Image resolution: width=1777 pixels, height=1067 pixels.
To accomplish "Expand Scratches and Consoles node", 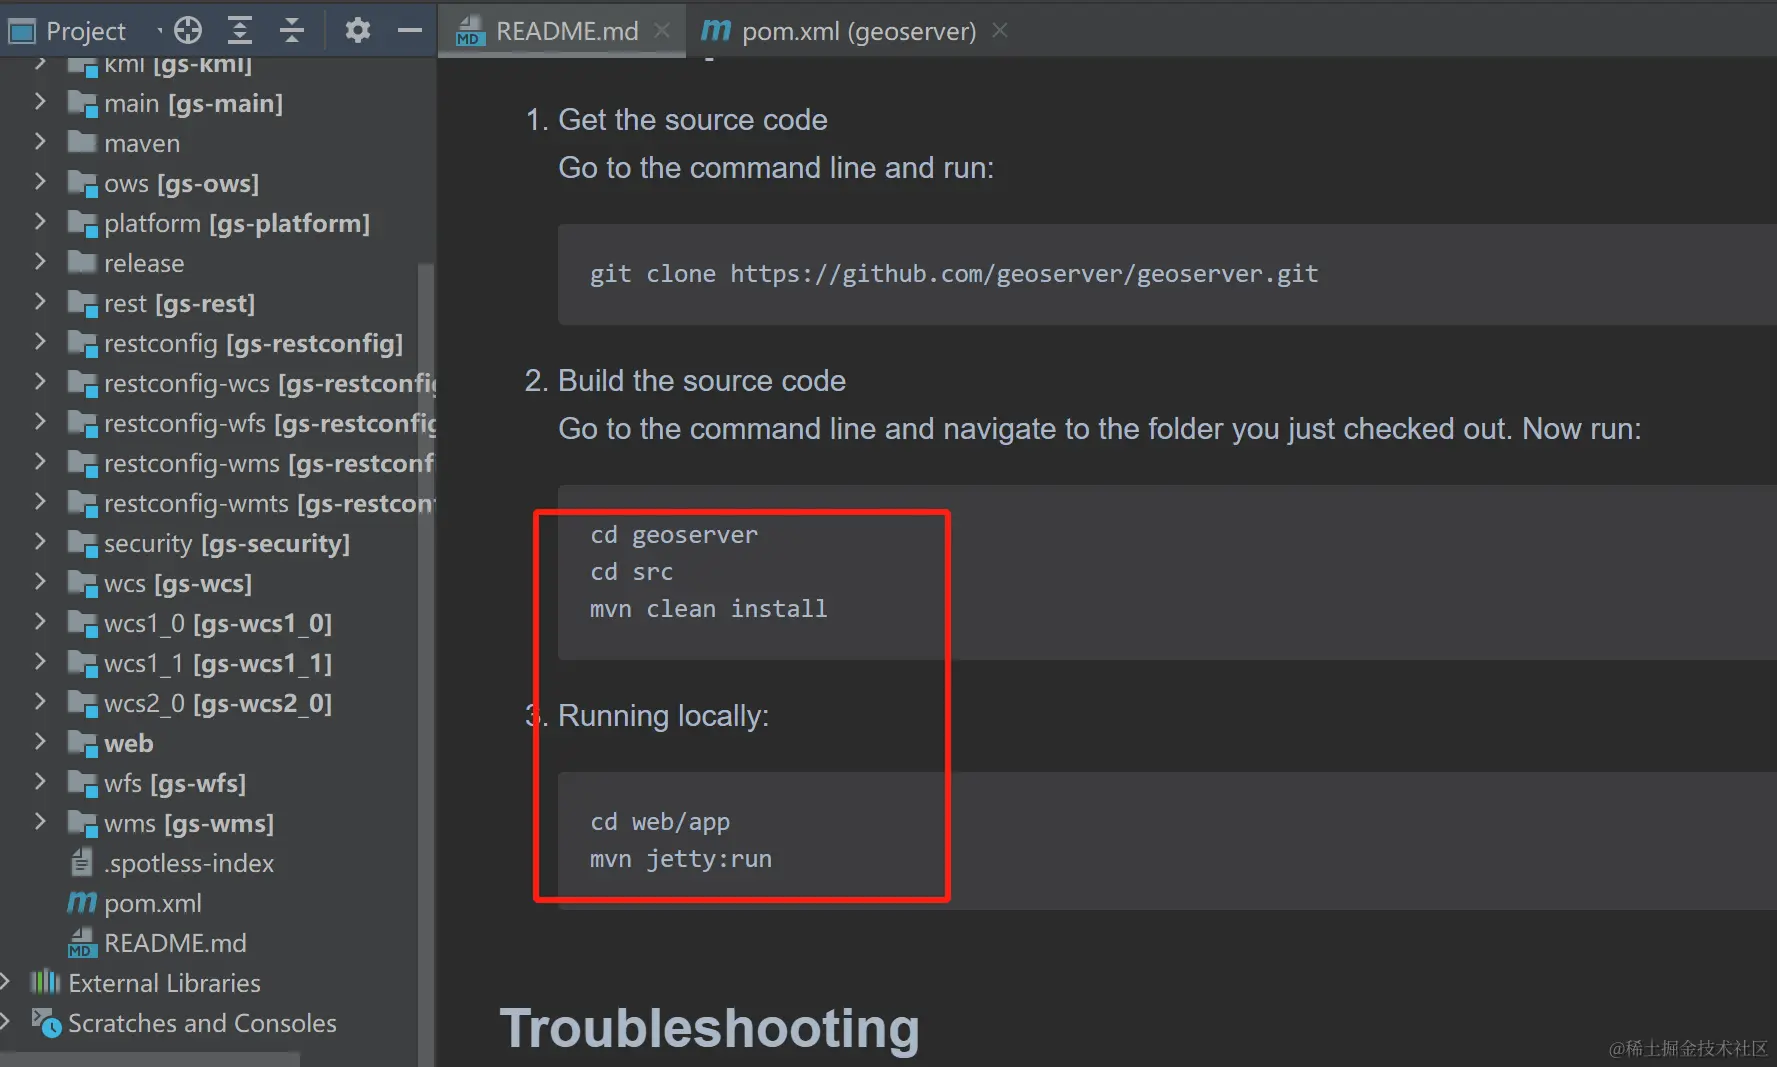I will (6, 1022).
